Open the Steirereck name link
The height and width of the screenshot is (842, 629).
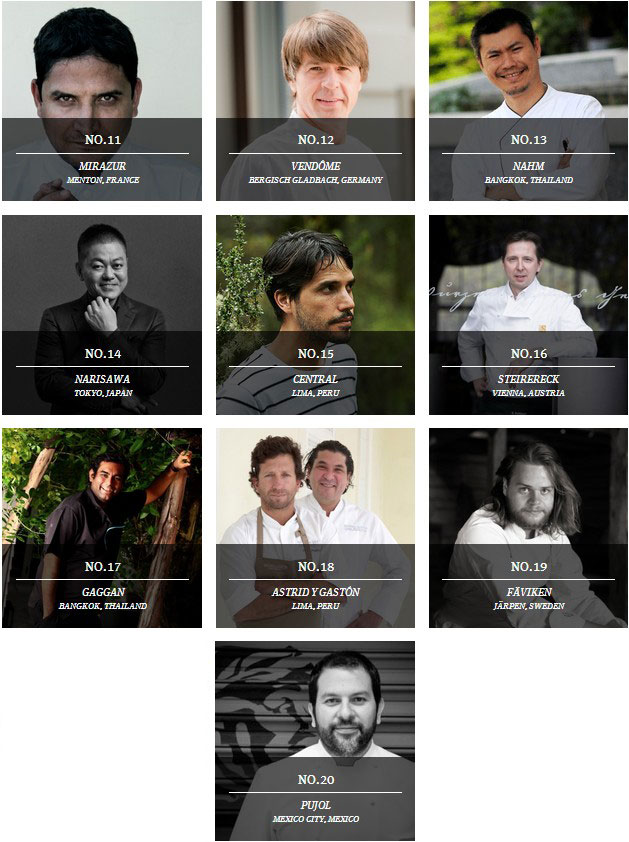pos(529,379)
